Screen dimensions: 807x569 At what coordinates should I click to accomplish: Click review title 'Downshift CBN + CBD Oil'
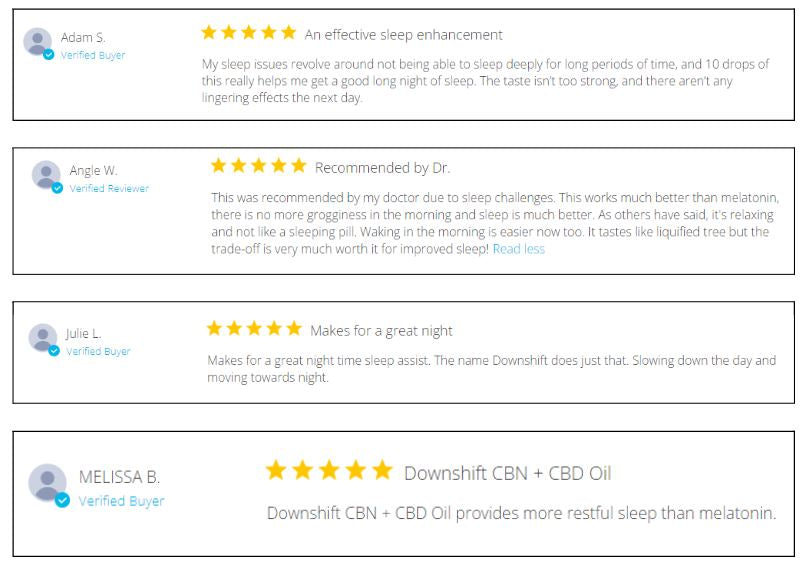click(x=507, y=473)
